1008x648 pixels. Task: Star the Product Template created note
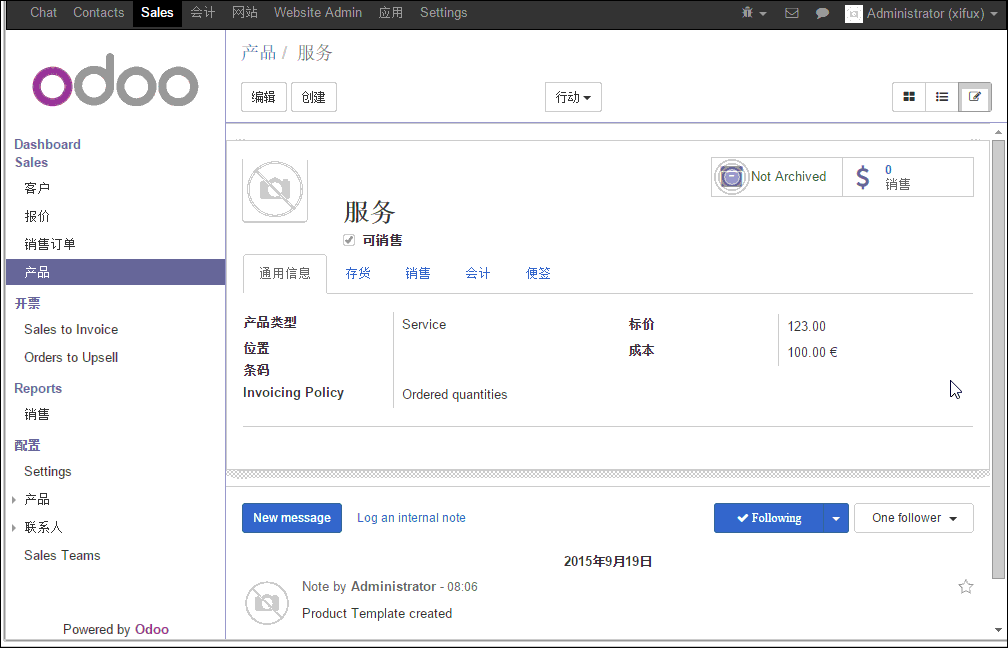coord(965,587)
